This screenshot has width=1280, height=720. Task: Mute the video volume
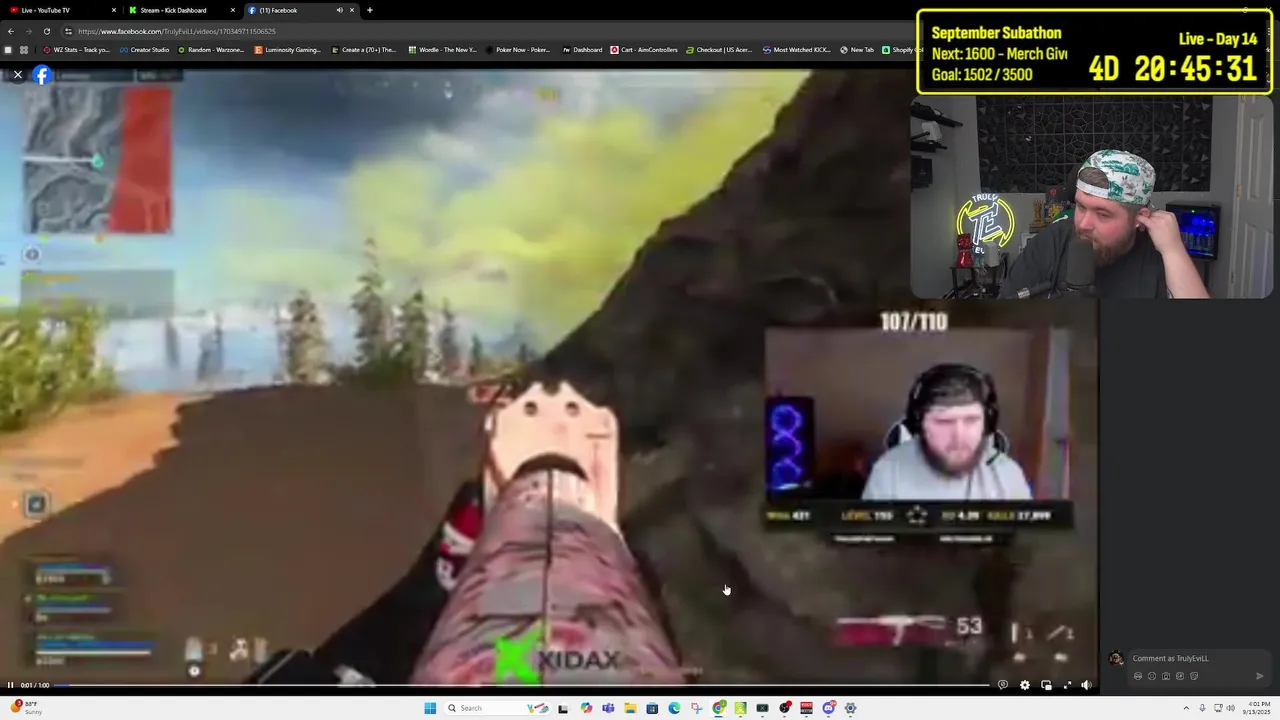pos(1087,685)
